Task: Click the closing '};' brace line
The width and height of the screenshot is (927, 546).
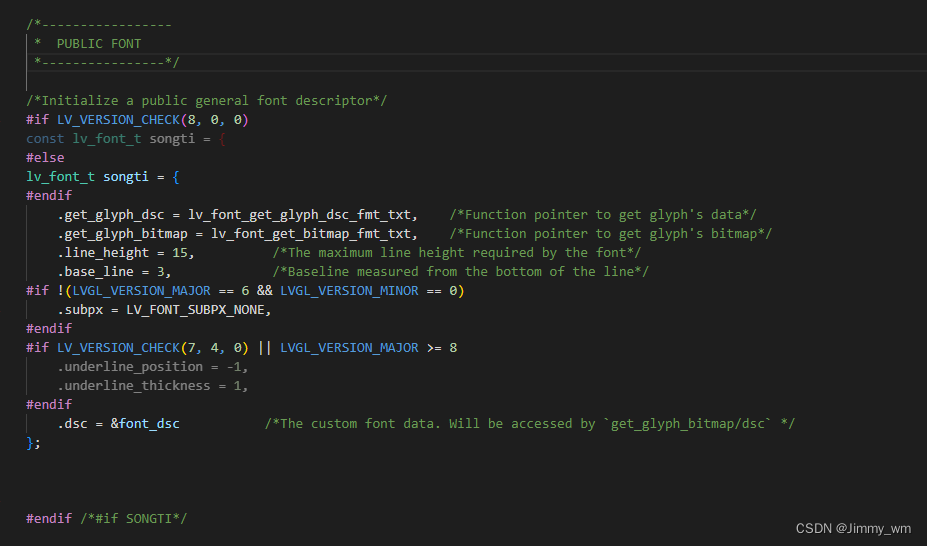Action: pos(33,443)
